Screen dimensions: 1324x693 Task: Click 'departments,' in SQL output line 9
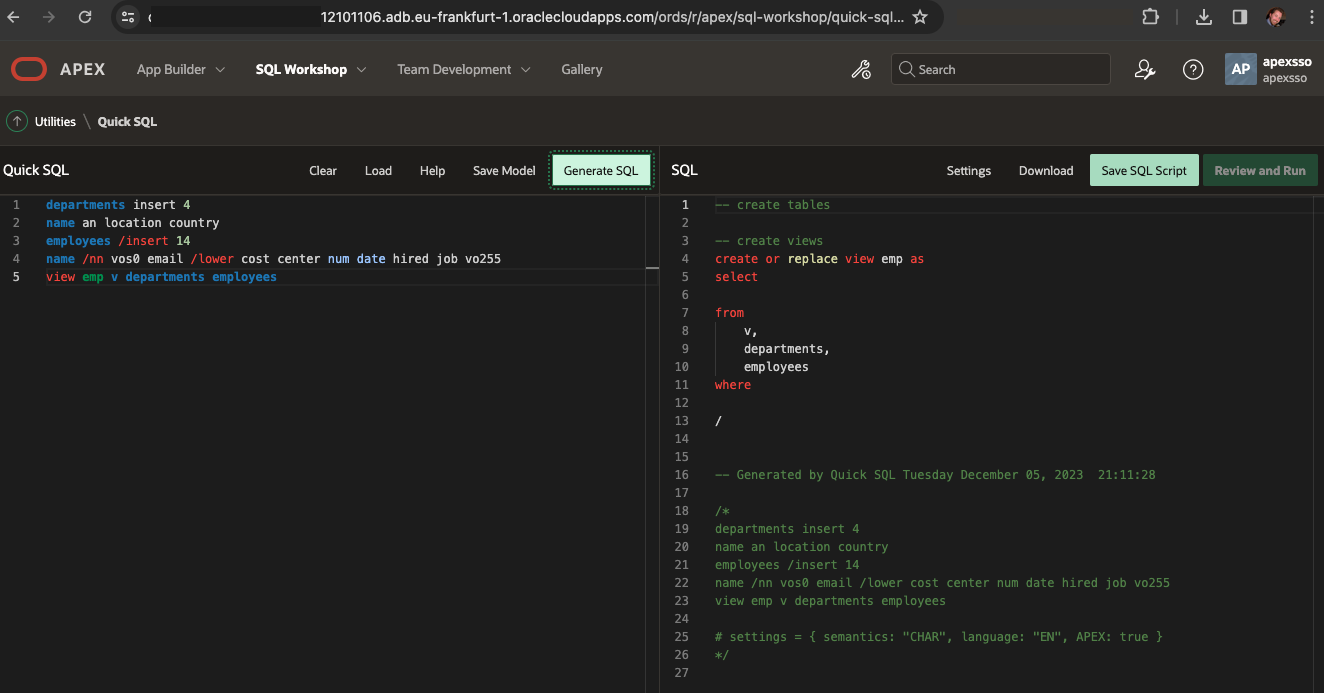click(x=787, y=349)
